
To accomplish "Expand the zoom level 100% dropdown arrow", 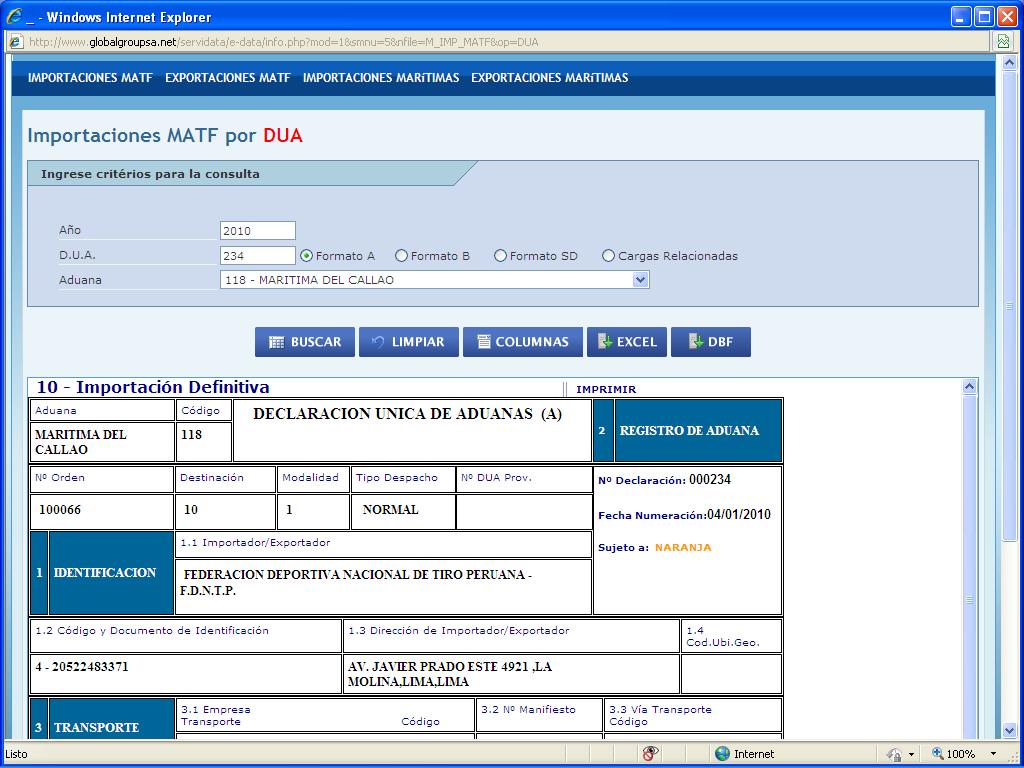I will point(993,754).
